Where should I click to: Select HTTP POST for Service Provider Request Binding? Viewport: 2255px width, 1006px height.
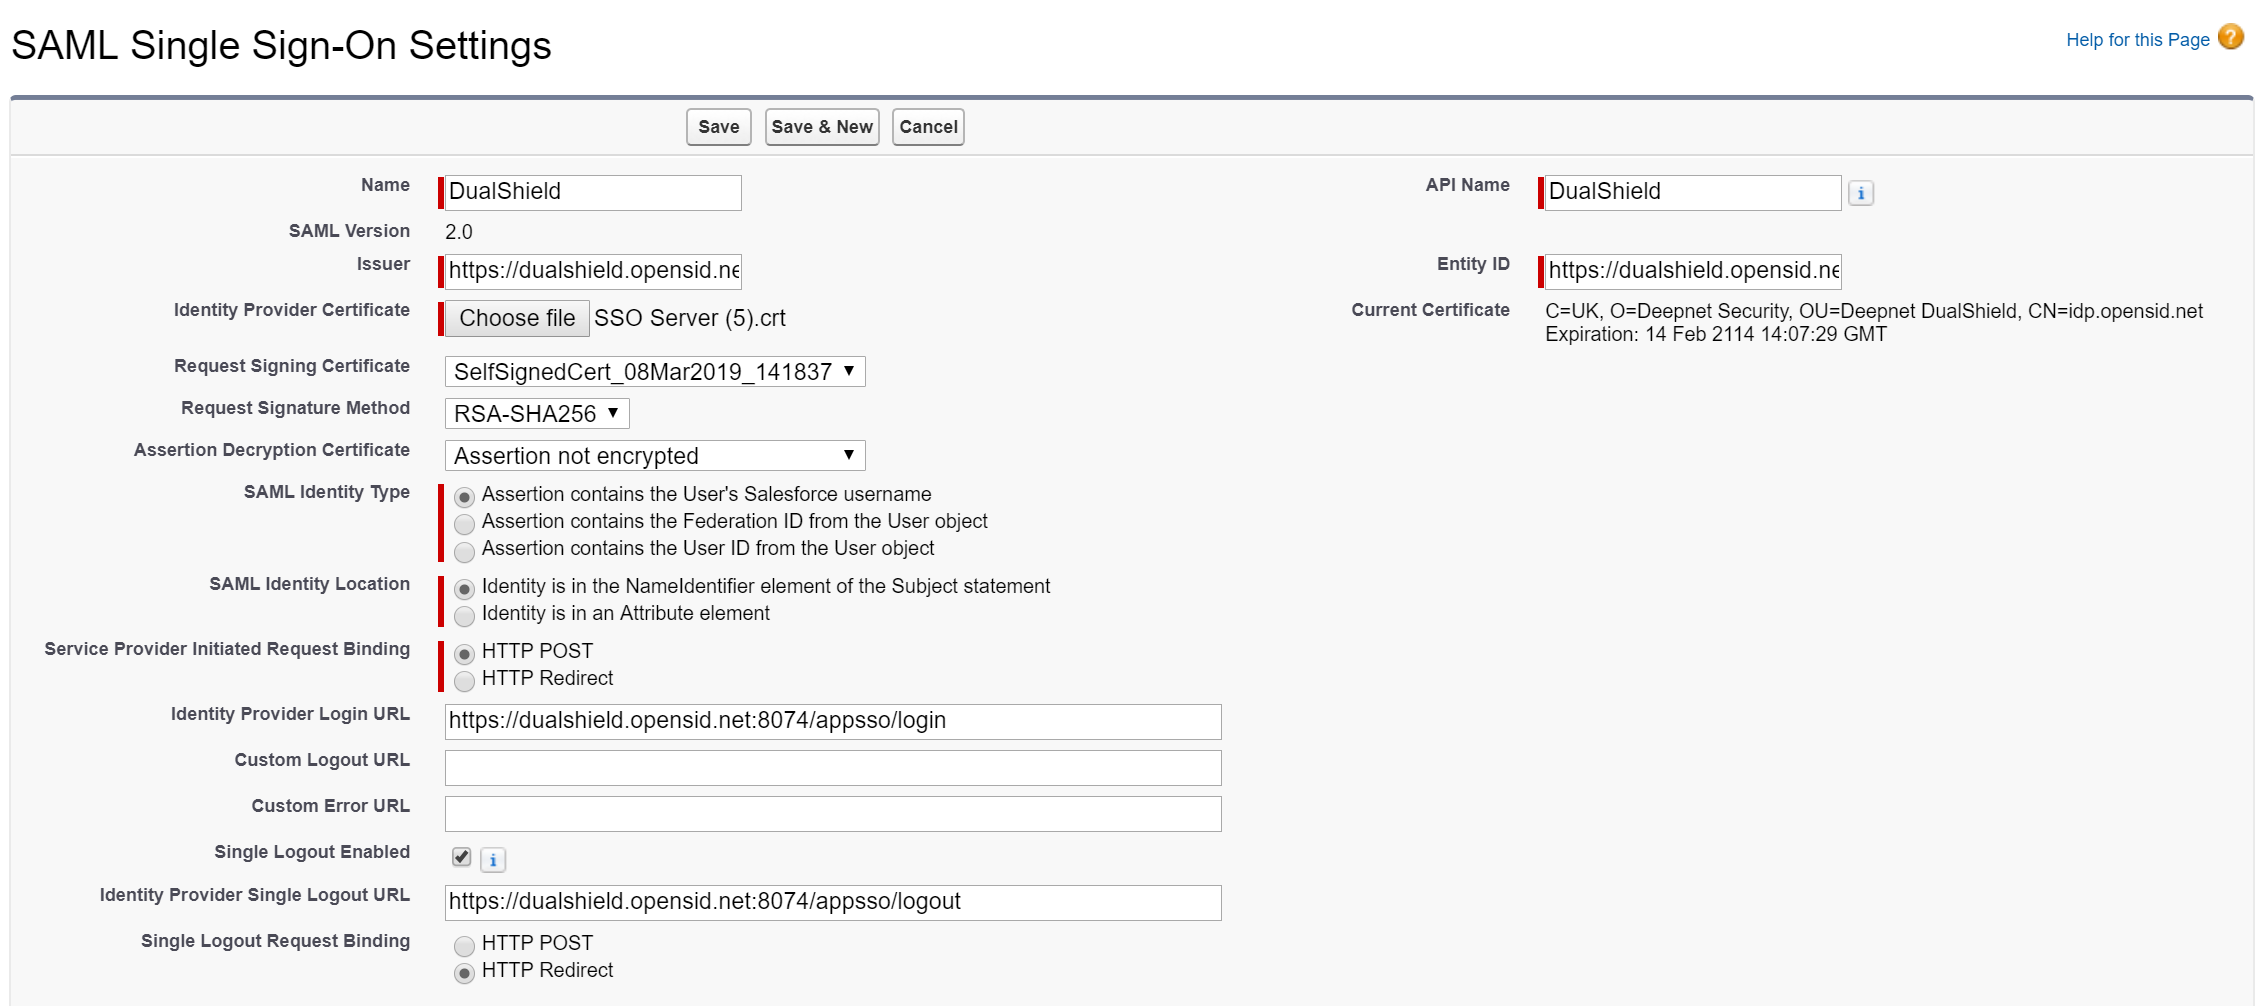[x=464, y=654]
